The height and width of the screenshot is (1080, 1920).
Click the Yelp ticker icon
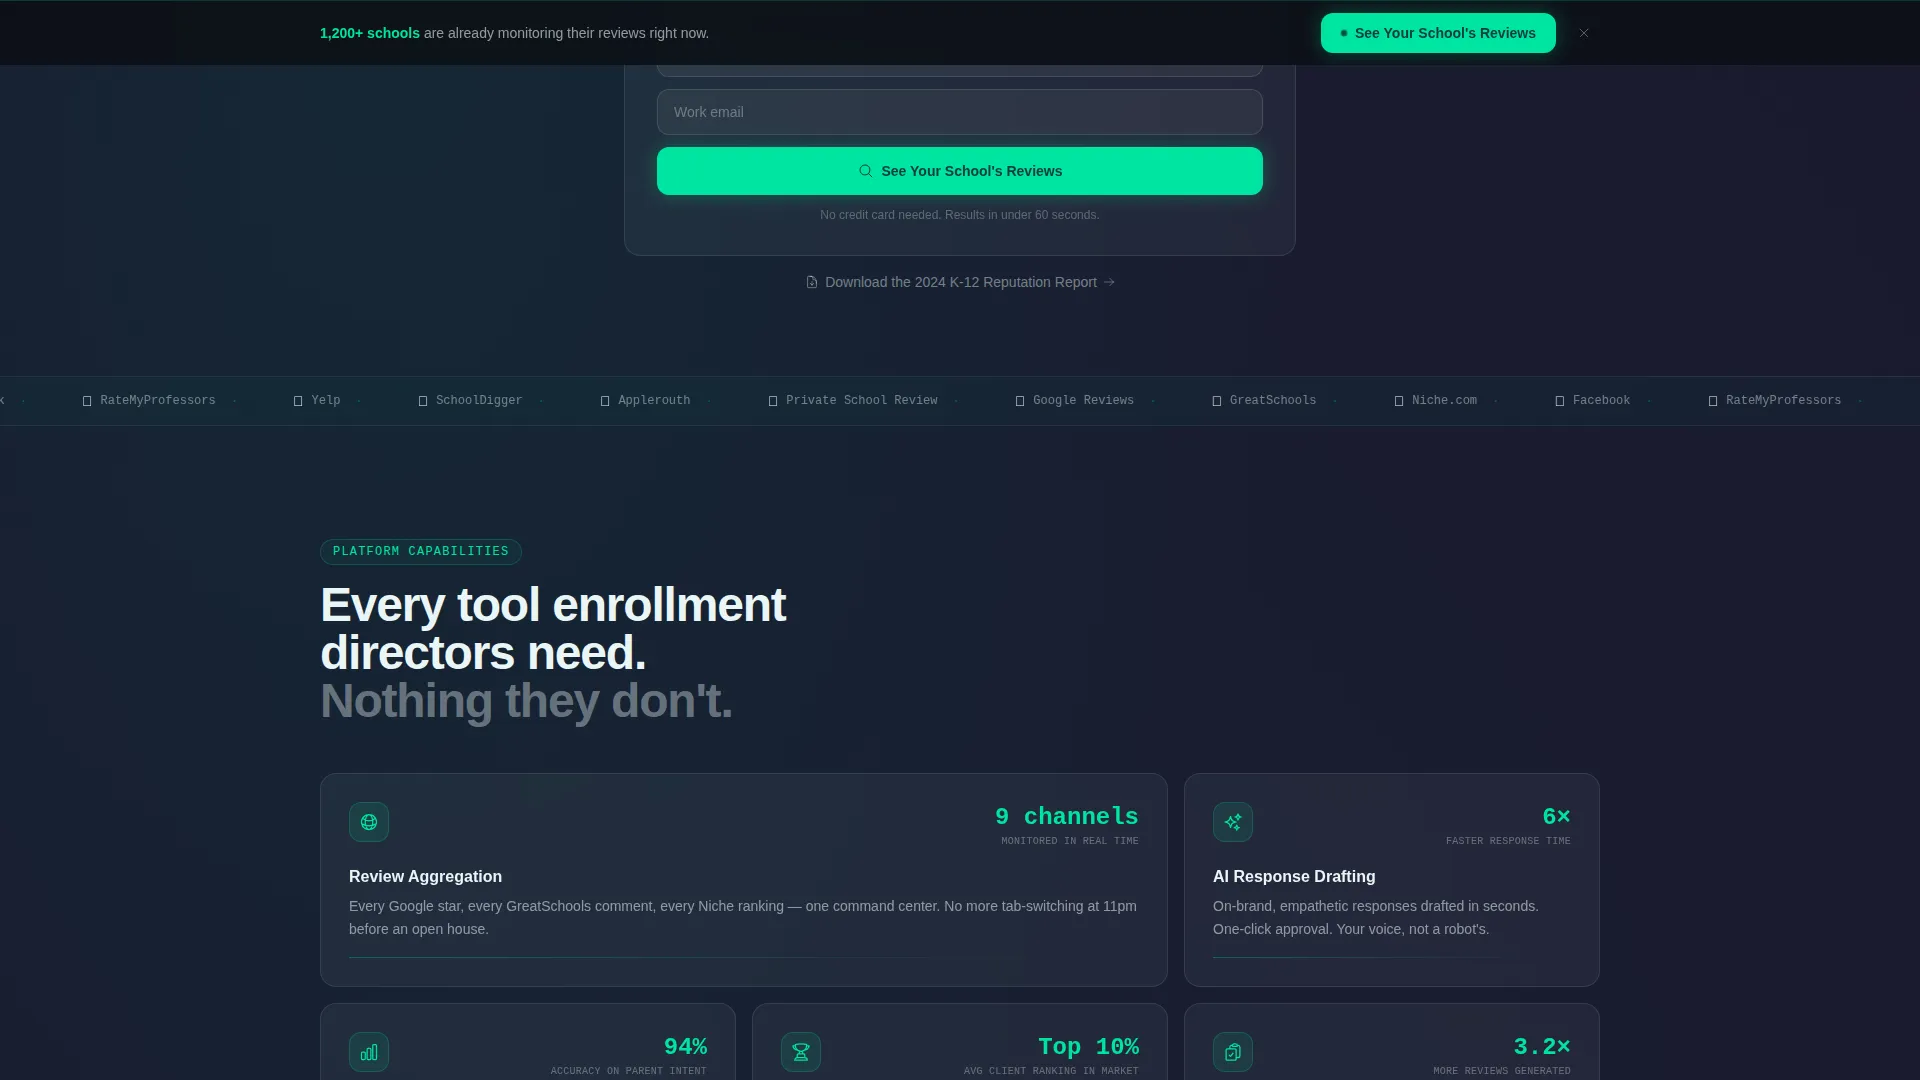298,401
